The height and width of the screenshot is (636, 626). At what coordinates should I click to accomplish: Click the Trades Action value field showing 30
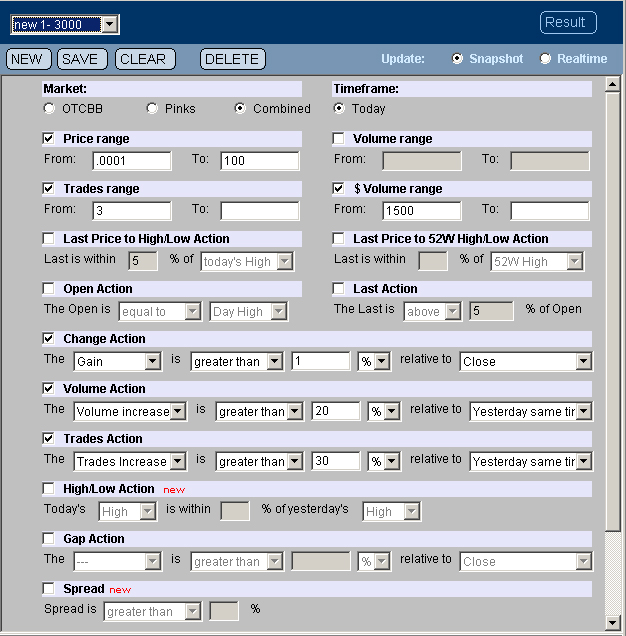tap(336, 461)
